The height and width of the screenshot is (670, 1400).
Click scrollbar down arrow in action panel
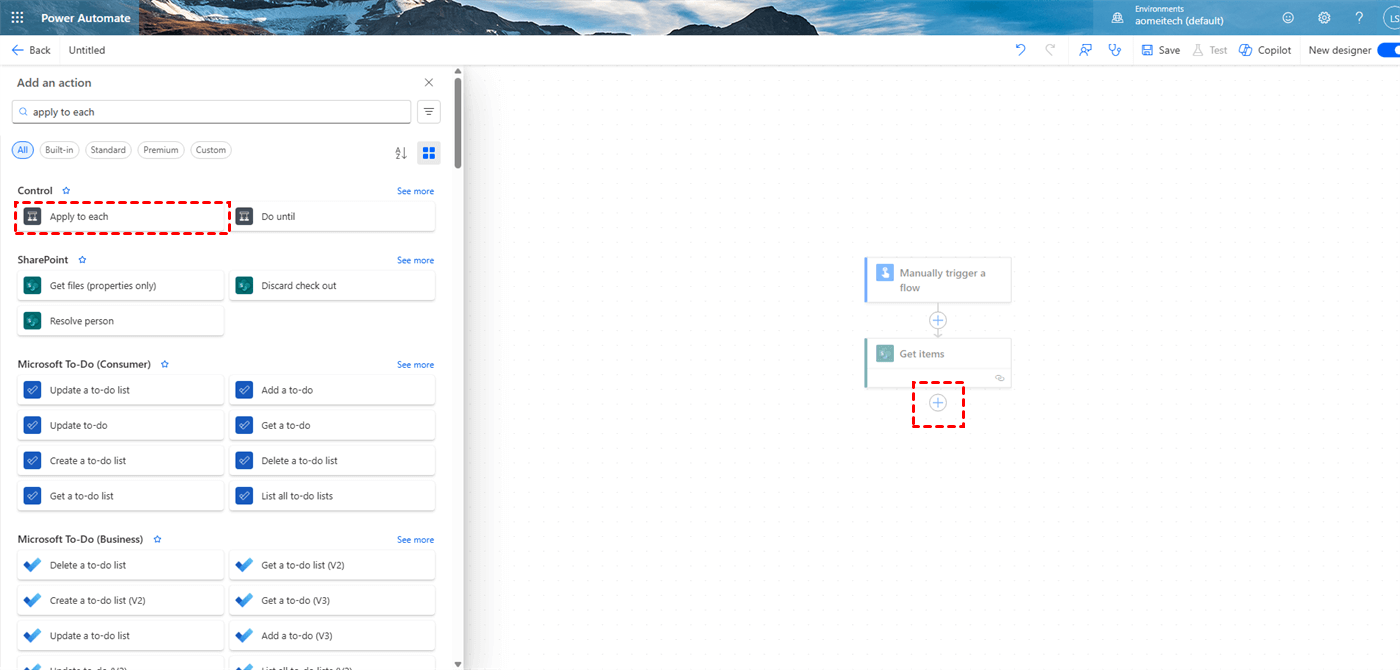pos(458,663)
